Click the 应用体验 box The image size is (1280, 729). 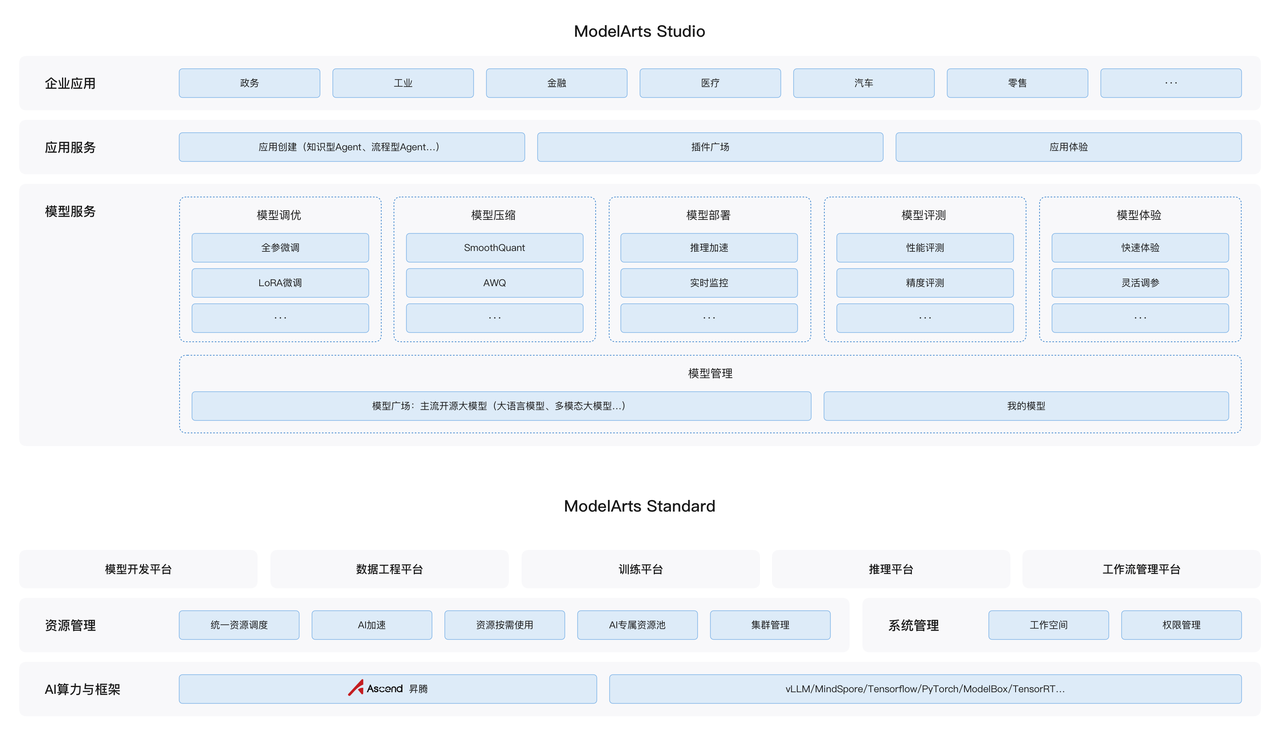pos(1068,147)
